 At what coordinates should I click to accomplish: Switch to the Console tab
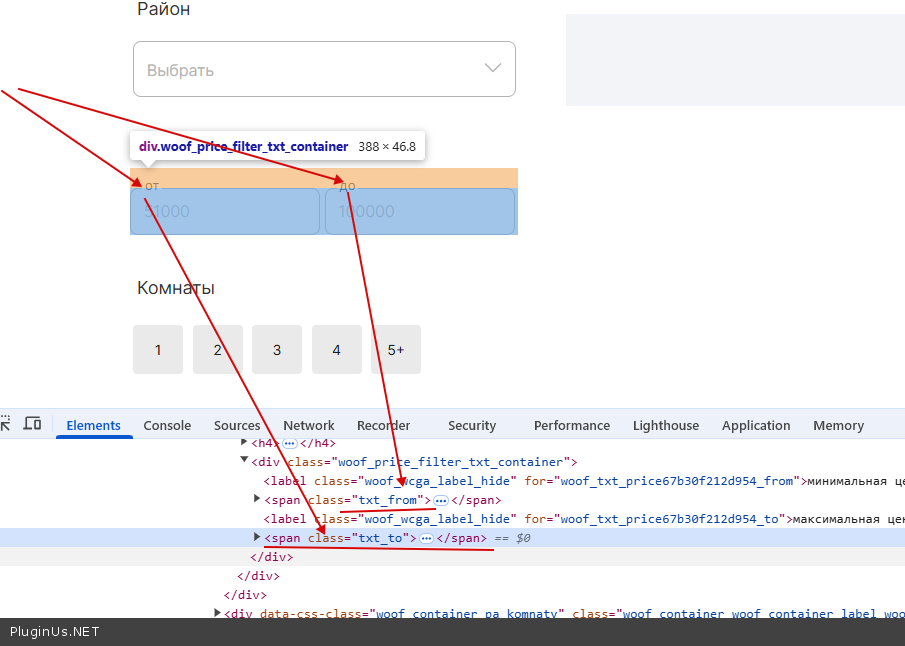[167, 425]
